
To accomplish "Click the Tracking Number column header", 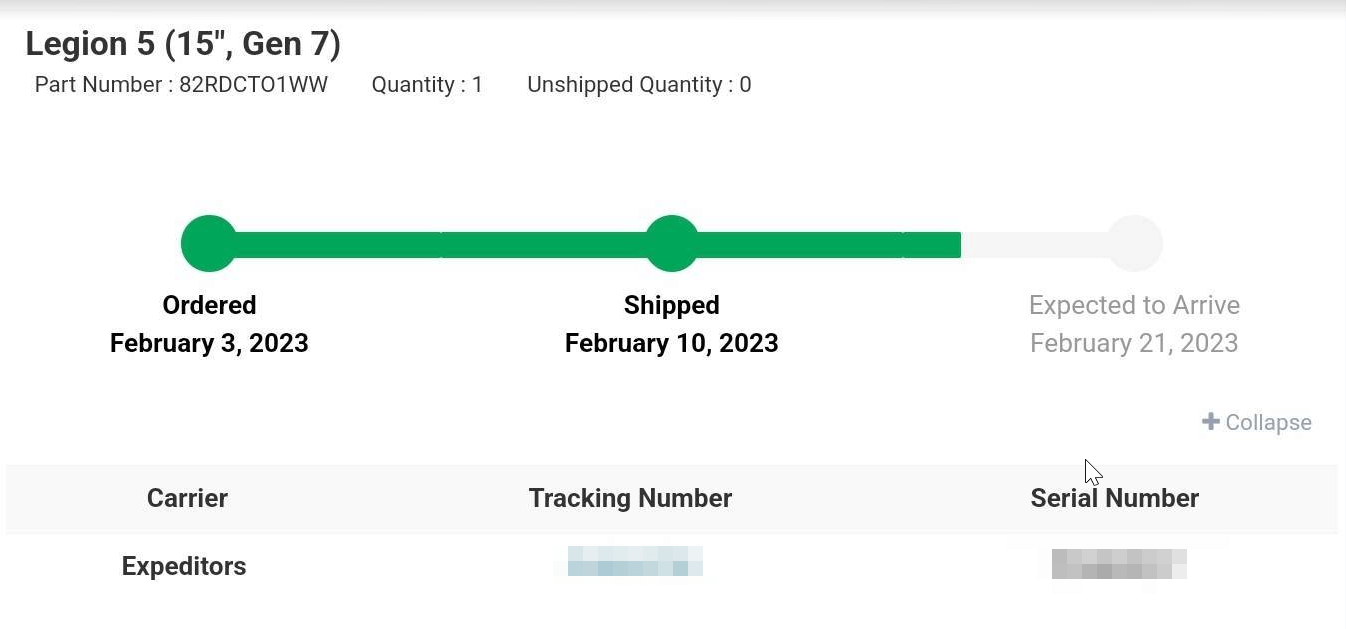I will 630,498.
